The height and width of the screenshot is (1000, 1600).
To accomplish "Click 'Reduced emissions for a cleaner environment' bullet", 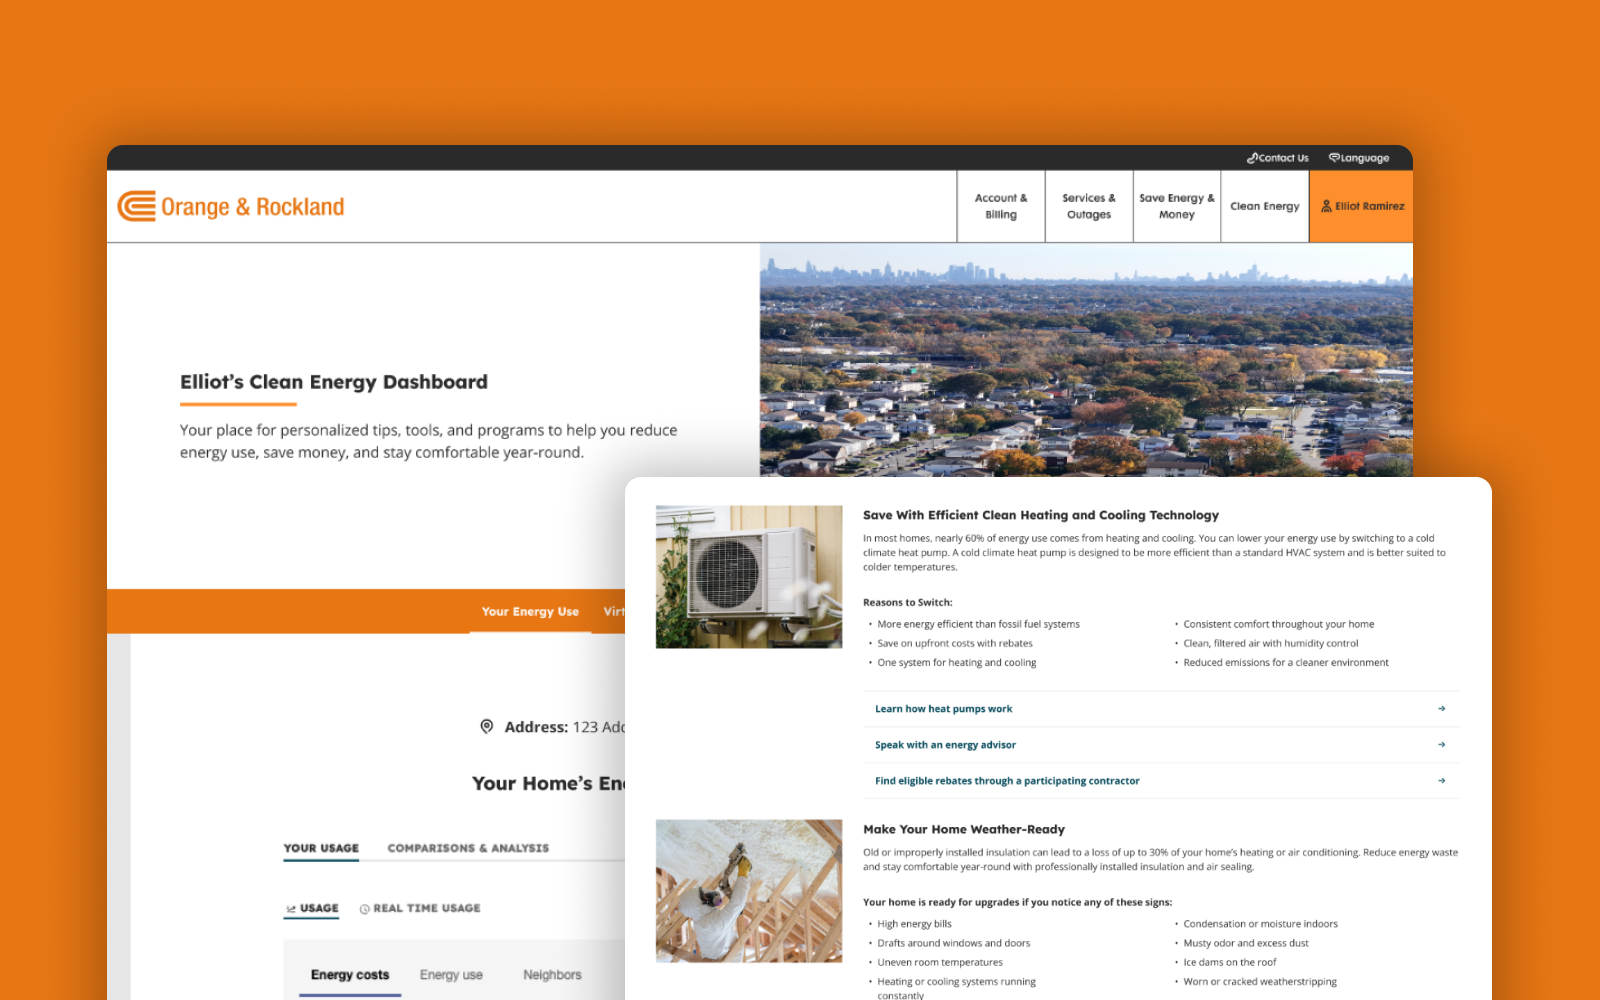I will 1286,663.
